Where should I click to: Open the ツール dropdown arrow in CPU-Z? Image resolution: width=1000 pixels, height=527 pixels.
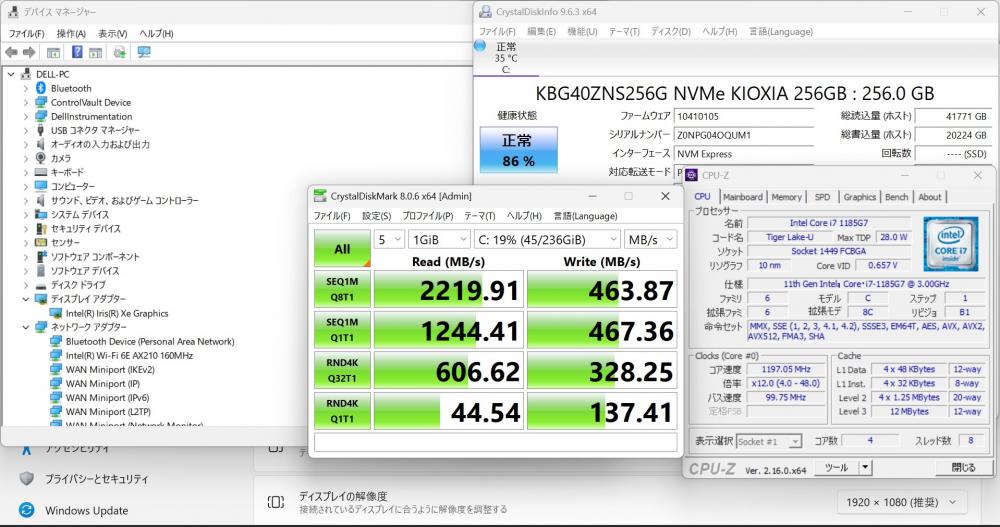click(865, 468)
